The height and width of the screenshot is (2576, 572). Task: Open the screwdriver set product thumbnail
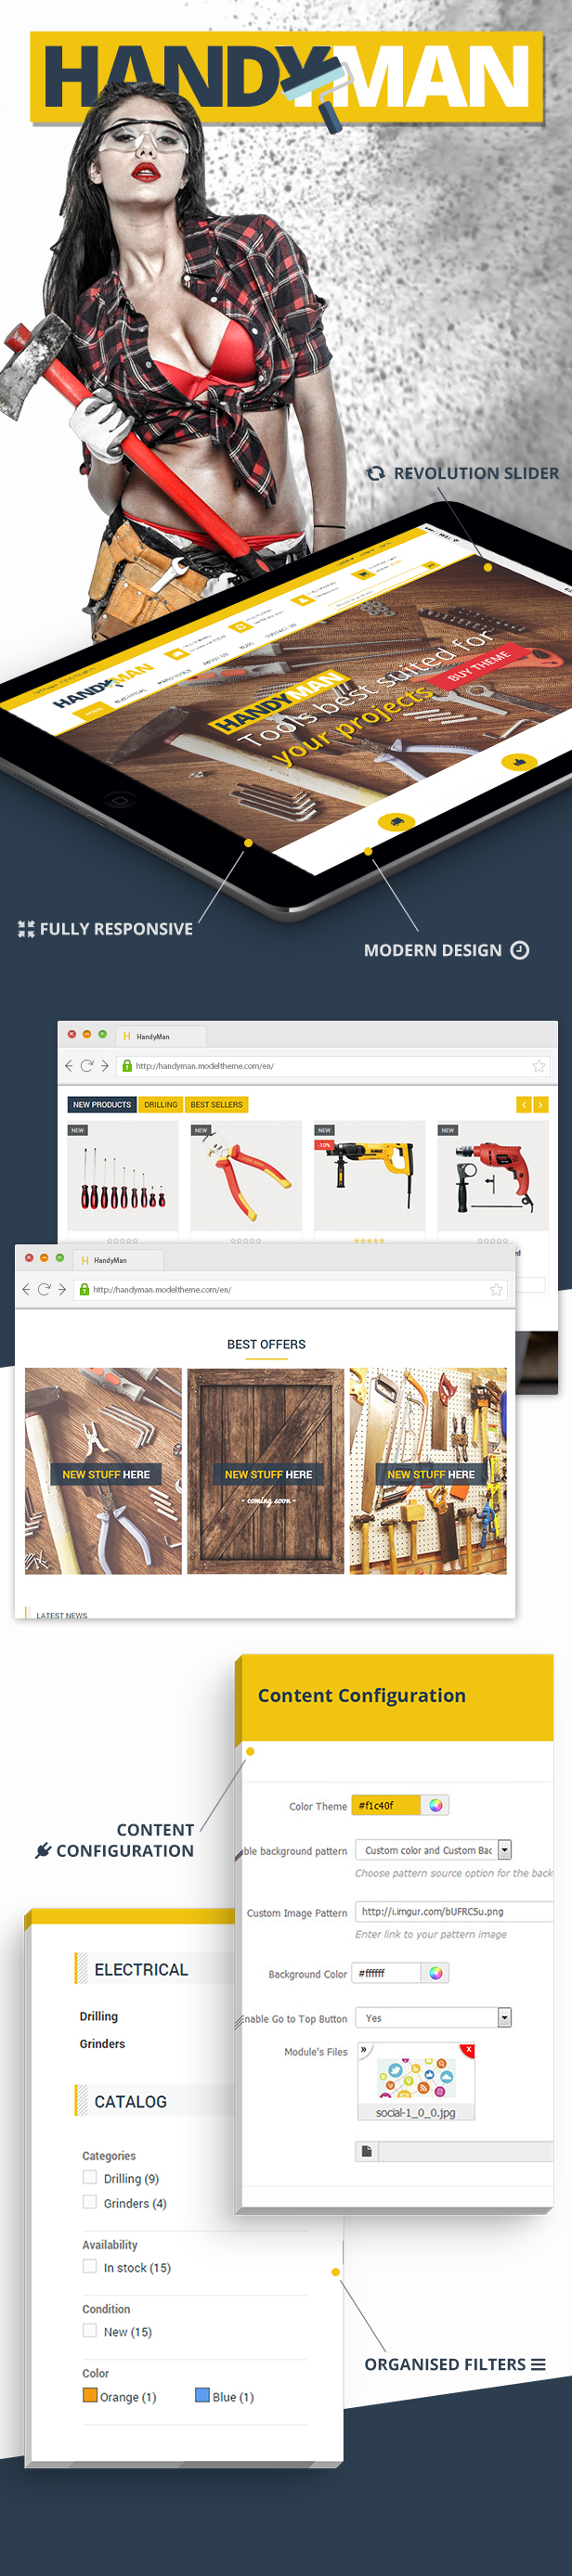(x=122, y=1176)
